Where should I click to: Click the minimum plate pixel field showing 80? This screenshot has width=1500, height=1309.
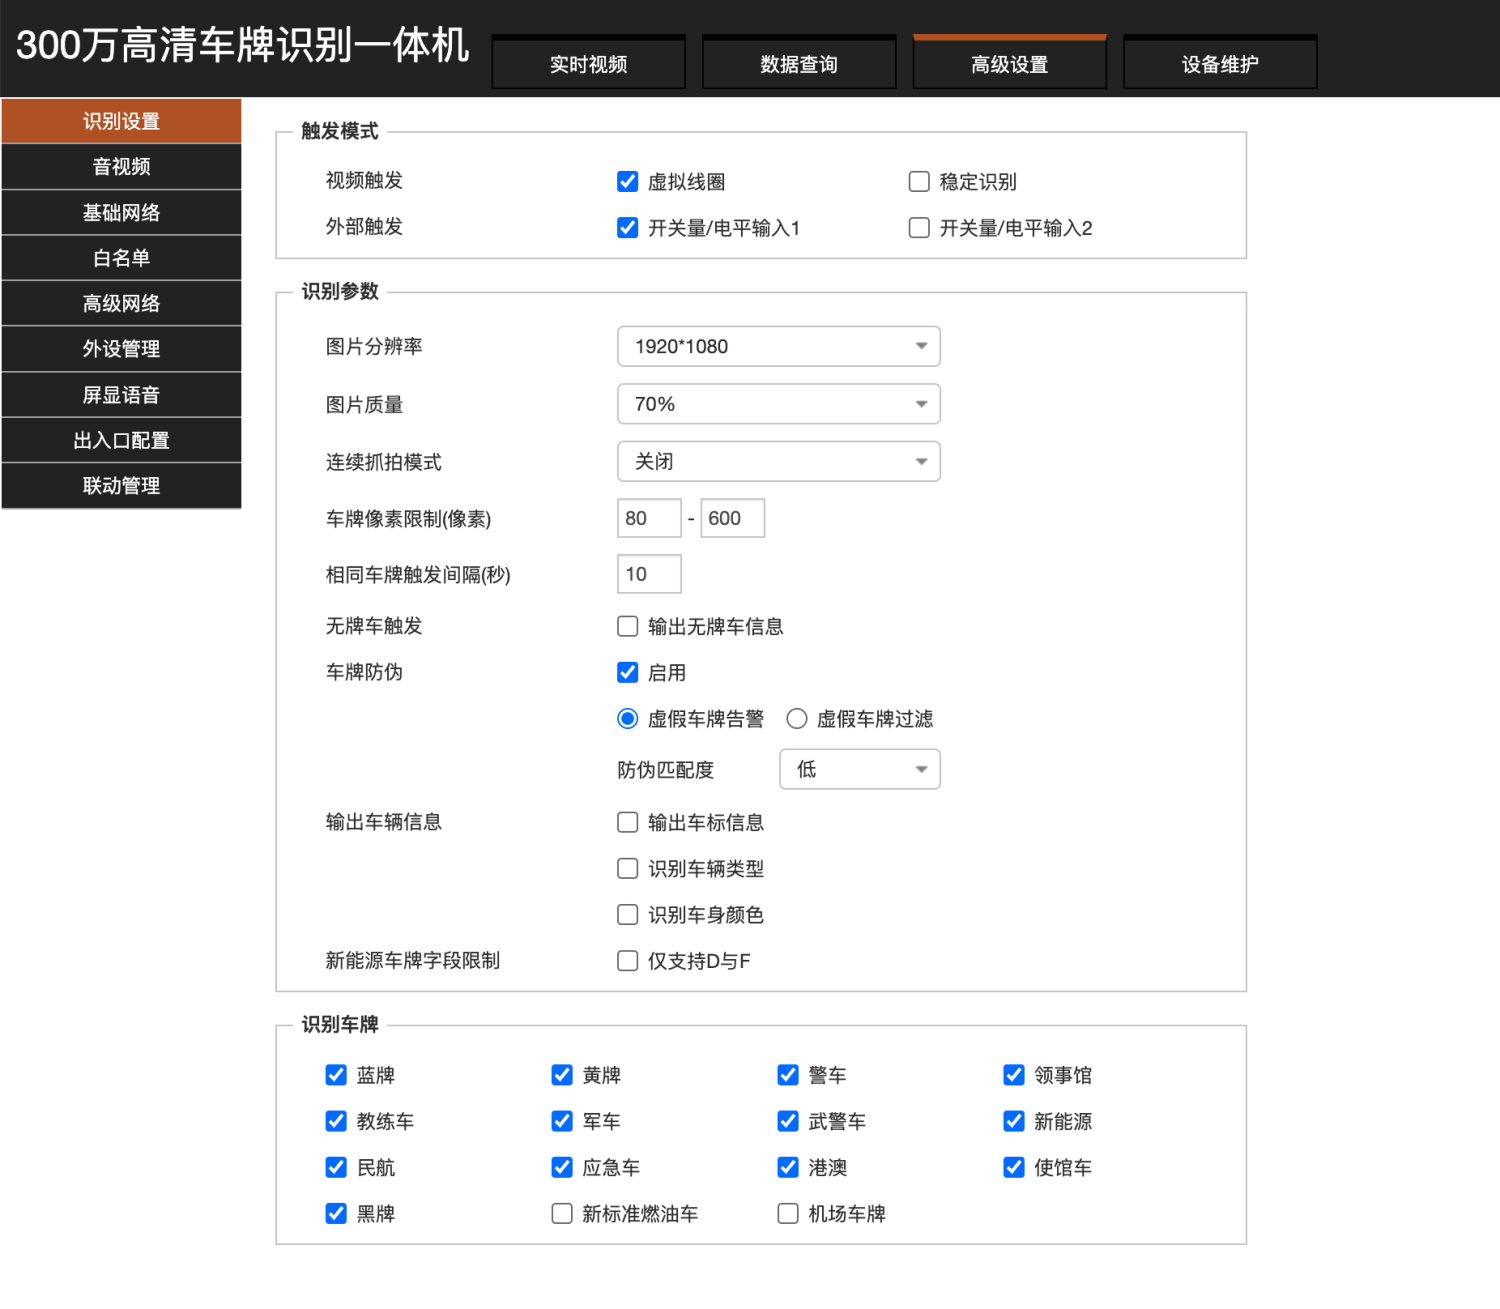649,518
